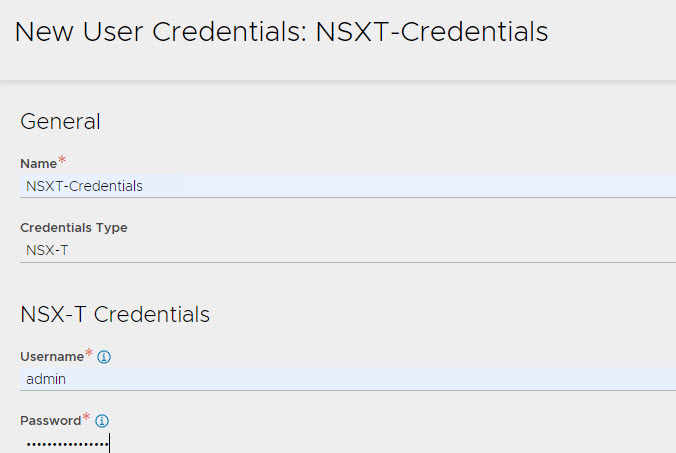Click the NSX-T value under Credentials Type

click(47, 250)
